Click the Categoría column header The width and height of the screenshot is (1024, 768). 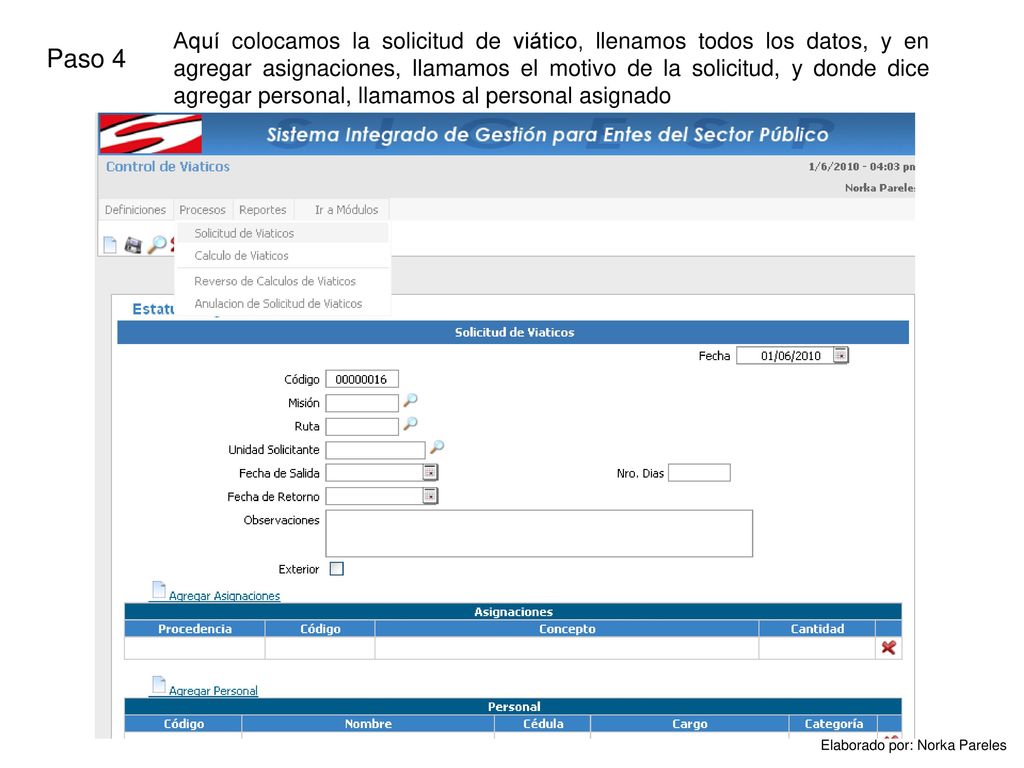click(833, 724)
